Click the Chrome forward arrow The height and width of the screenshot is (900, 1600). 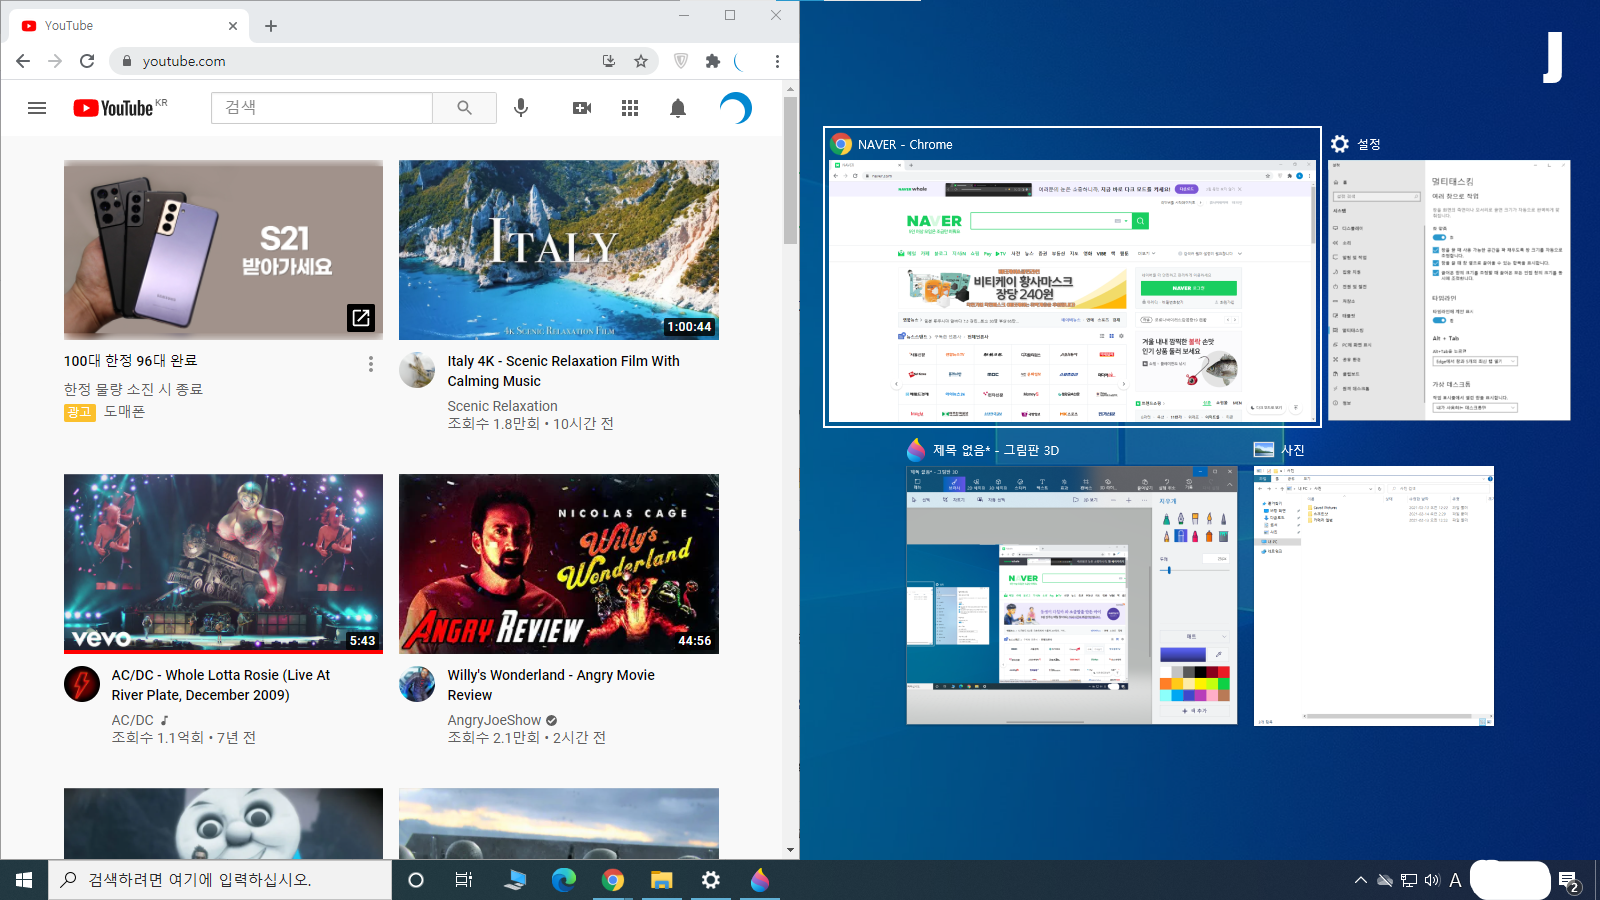55,61
